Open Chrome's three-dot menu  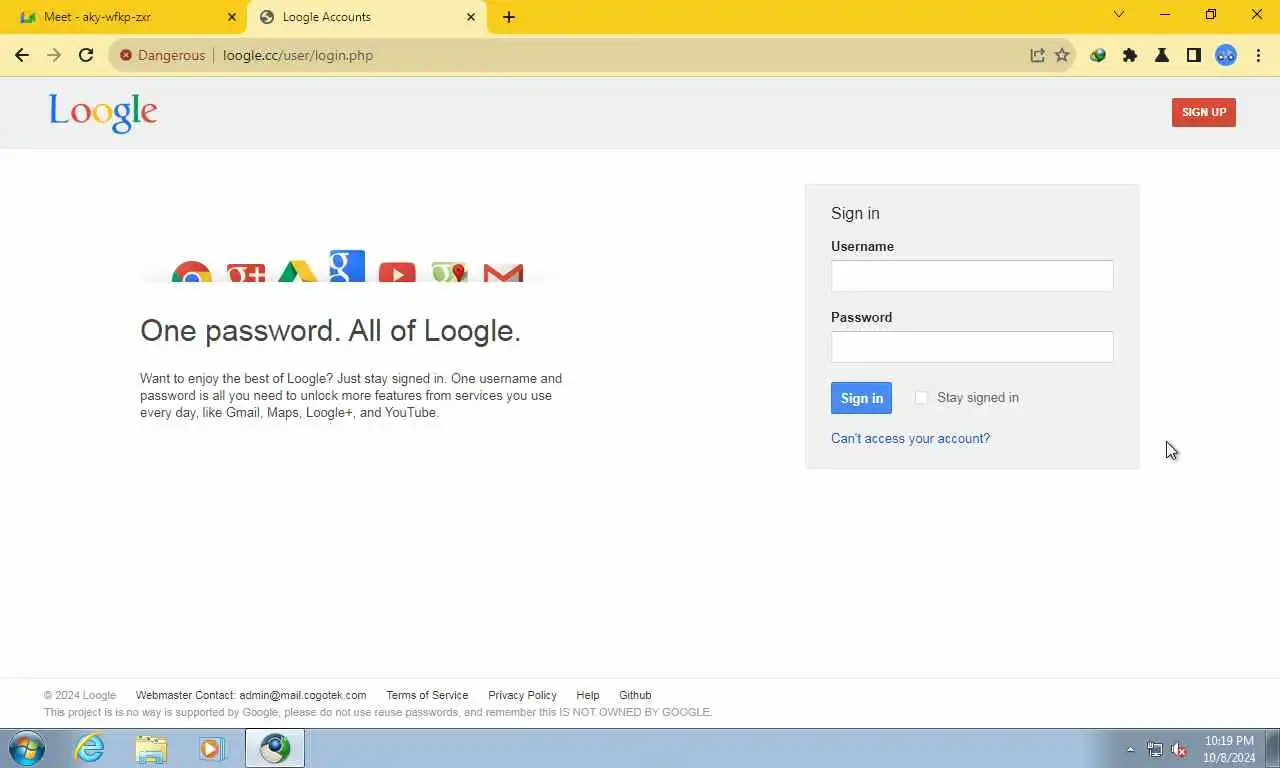point(1258,56)
